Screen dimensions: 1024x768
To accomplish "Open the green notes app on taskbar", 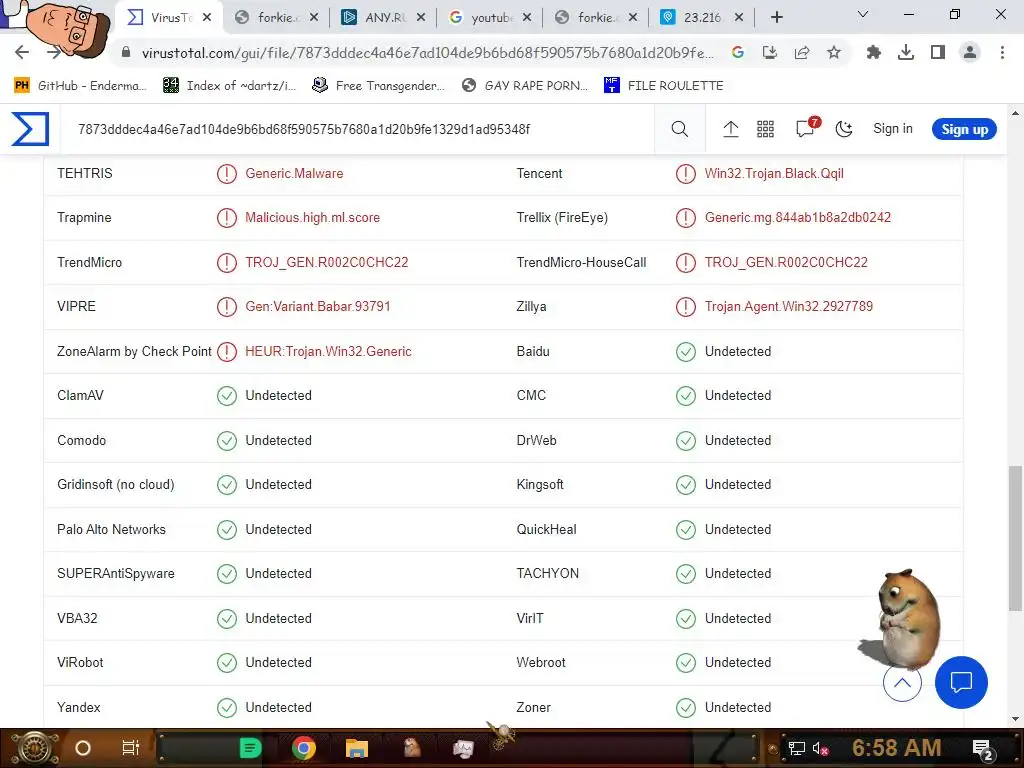I will 249,748.
